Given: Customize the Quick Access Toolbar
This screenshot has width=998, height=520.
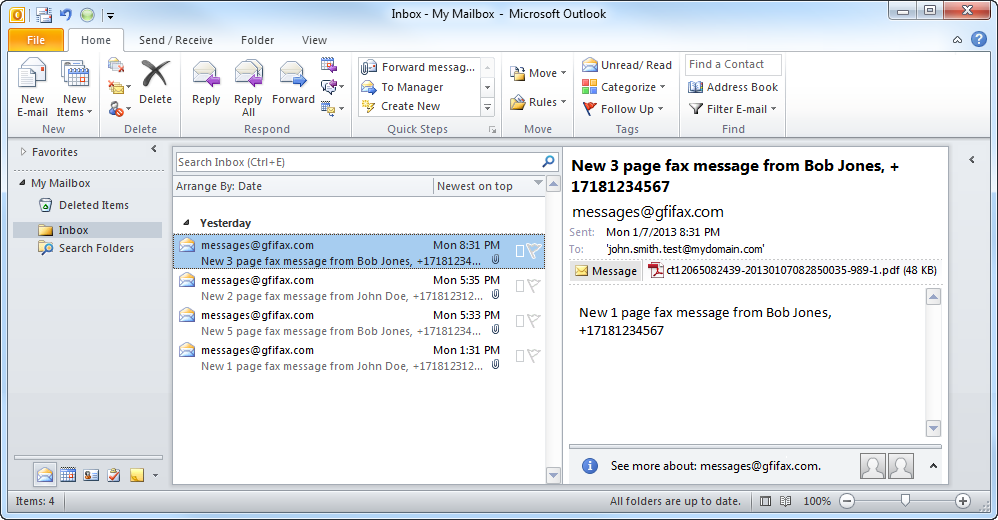Looking at the screenshot, I should 110,15.
